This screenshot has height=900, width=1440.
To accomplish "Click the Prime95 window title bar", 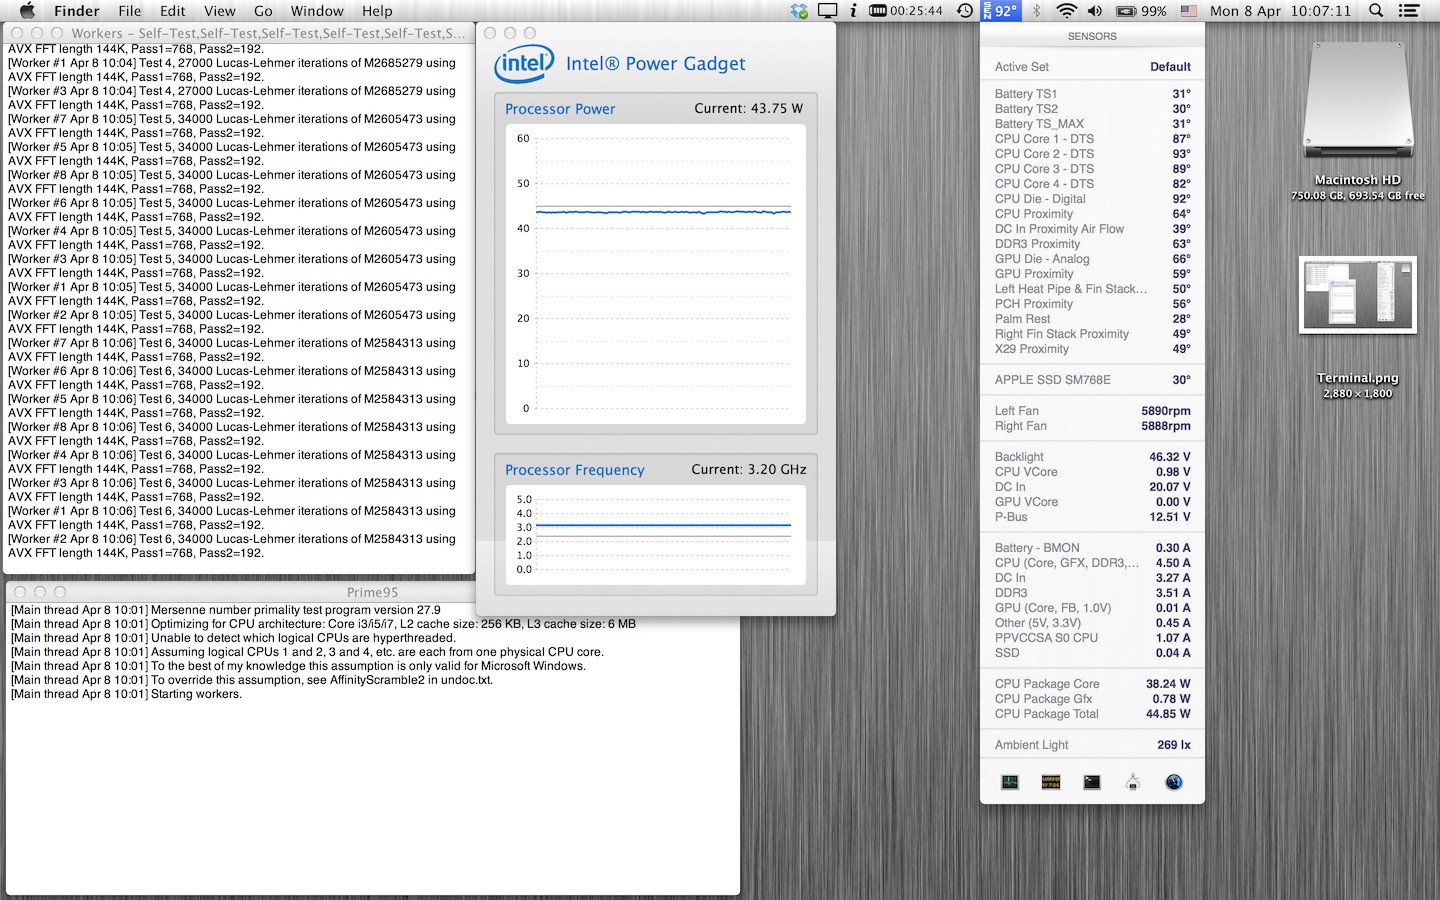I will 372,592.
